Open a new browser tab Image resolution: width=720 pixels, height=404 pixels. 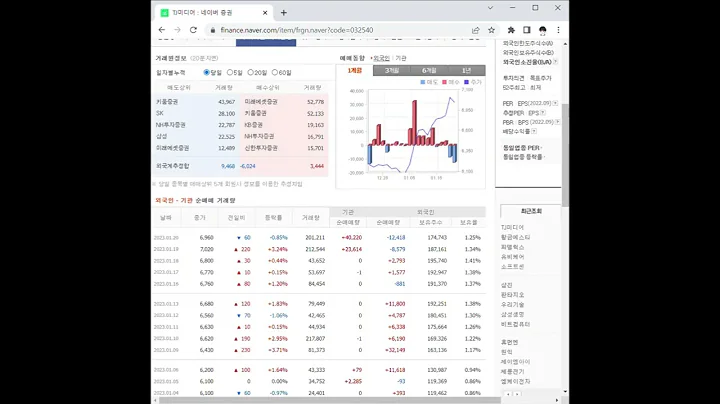tap(284, 13)
